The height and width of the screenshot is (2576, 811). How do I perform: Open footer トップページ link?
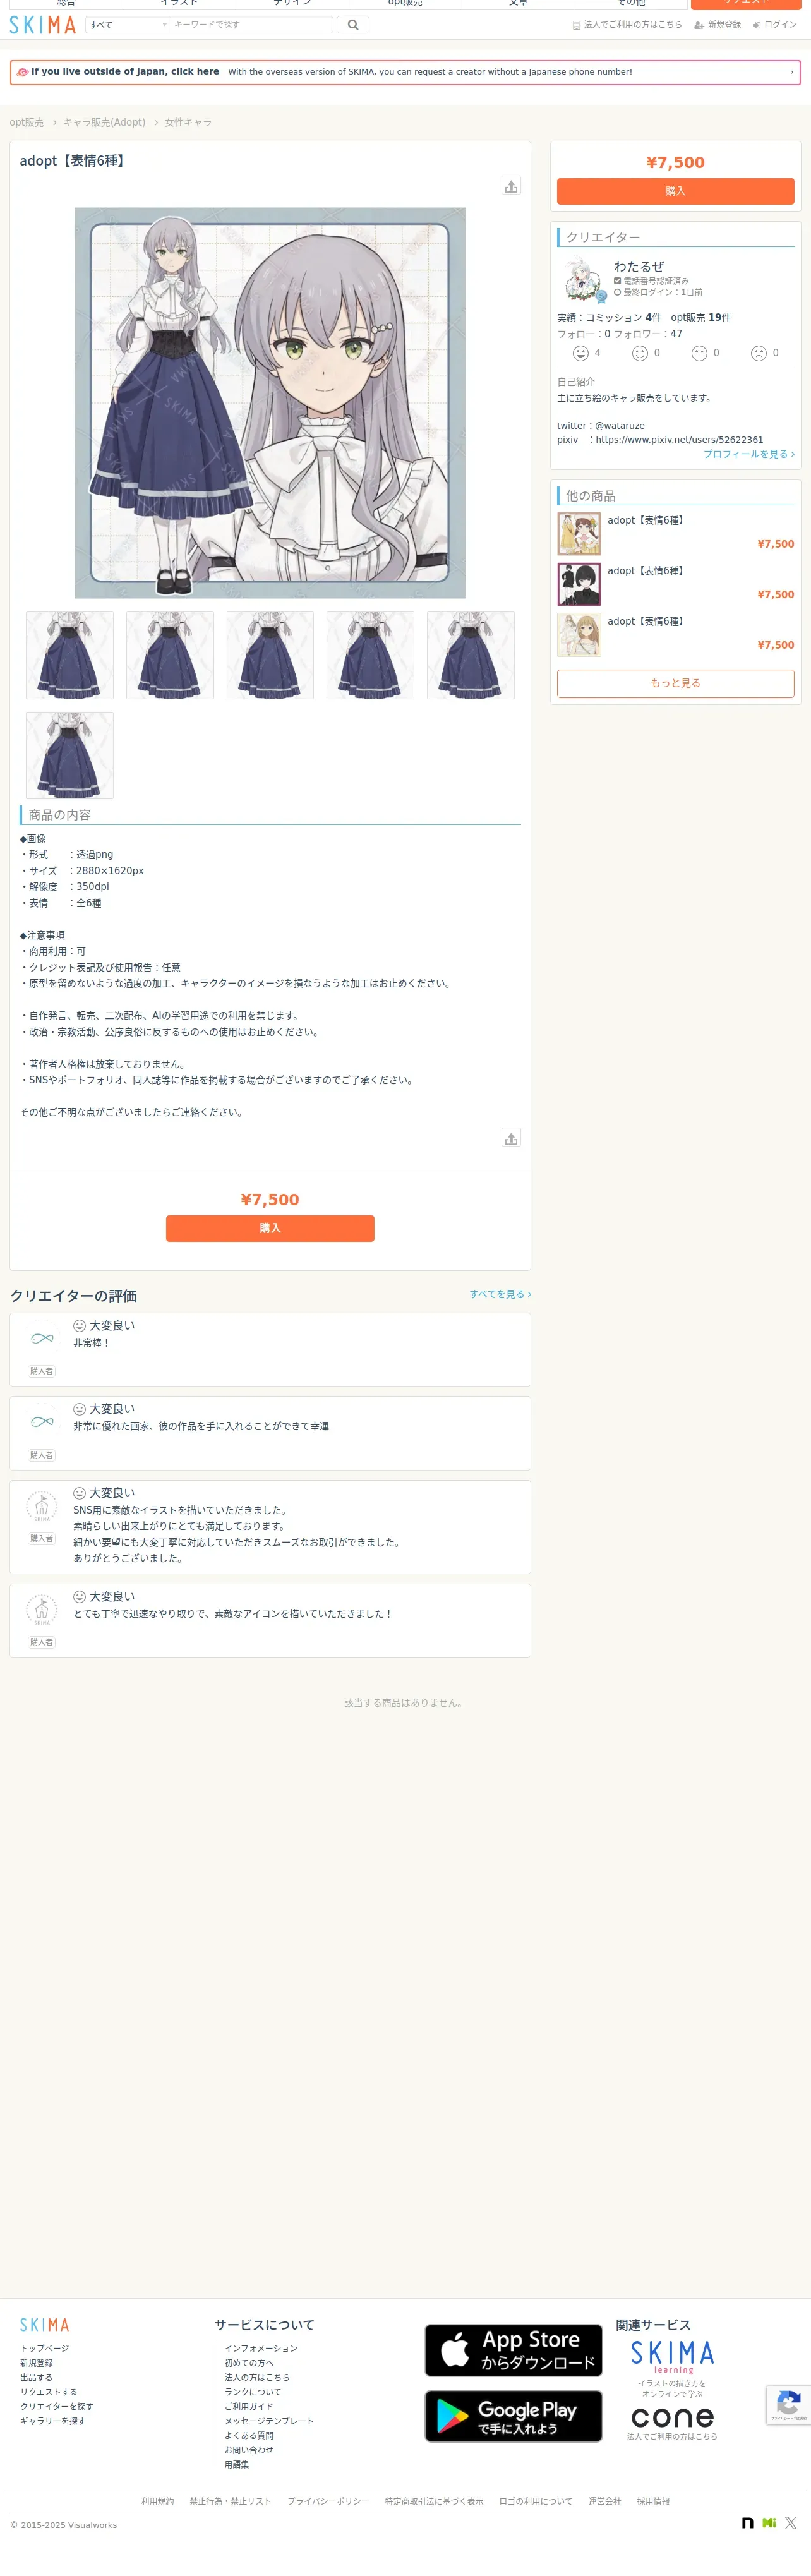[45, 2348]
